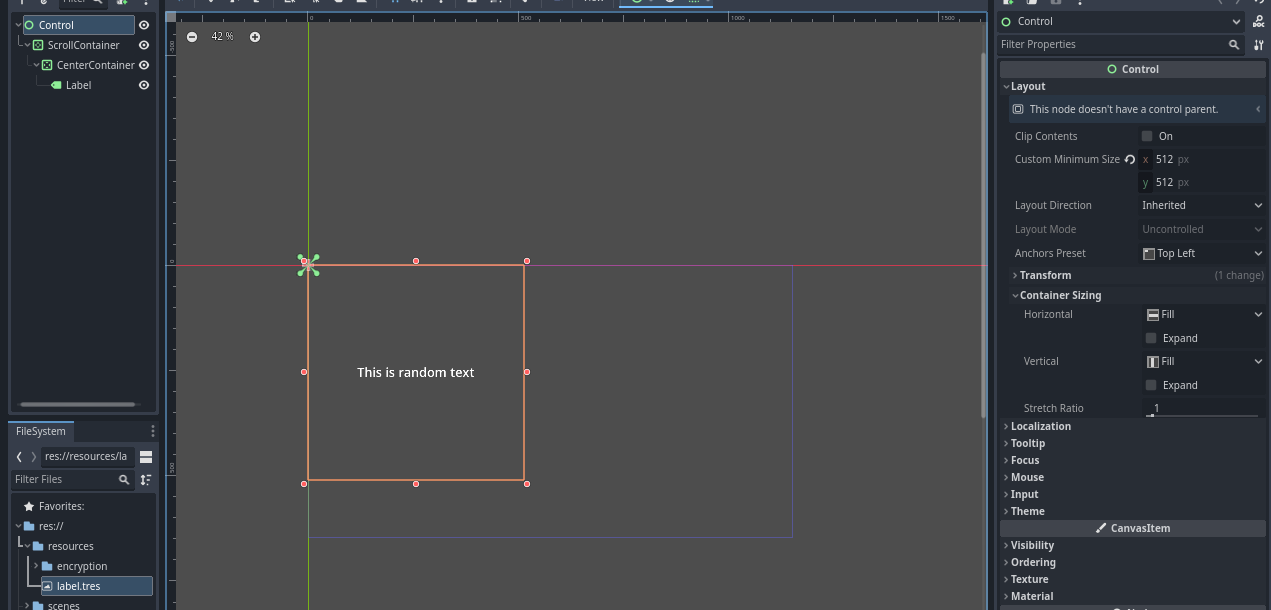Open FileSystem dock three-dot options menu

[x=153, y=431]
